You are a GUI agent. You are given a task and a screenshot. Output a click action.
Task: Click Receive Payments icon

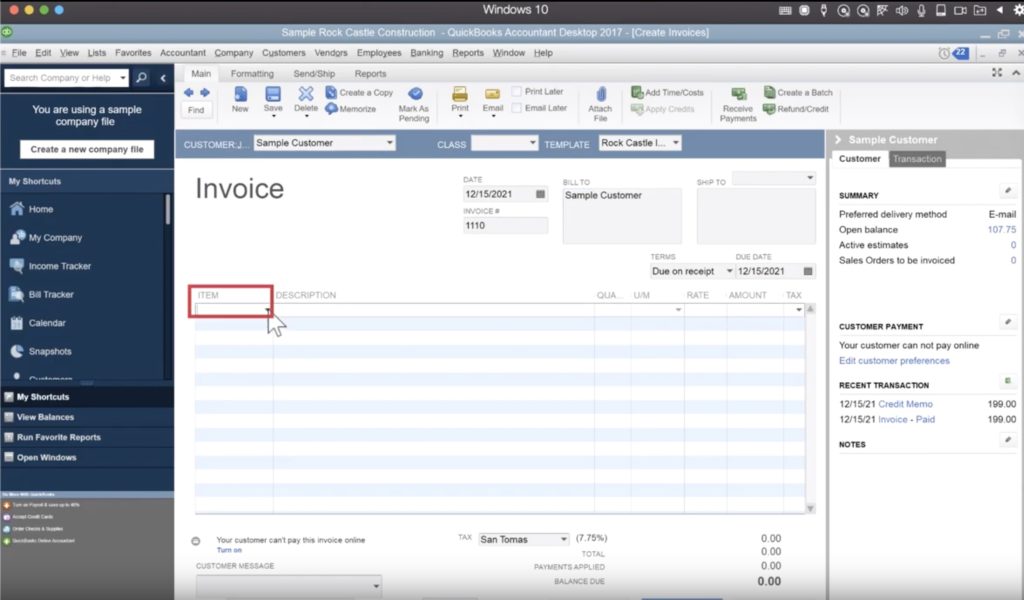point(739,94)
